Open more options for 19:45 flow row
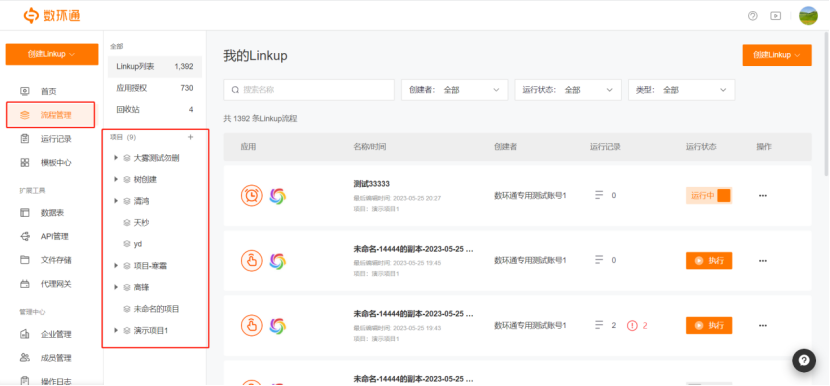Image resolution: width=830 pixels, height=386 pixels. click(763, 261)
